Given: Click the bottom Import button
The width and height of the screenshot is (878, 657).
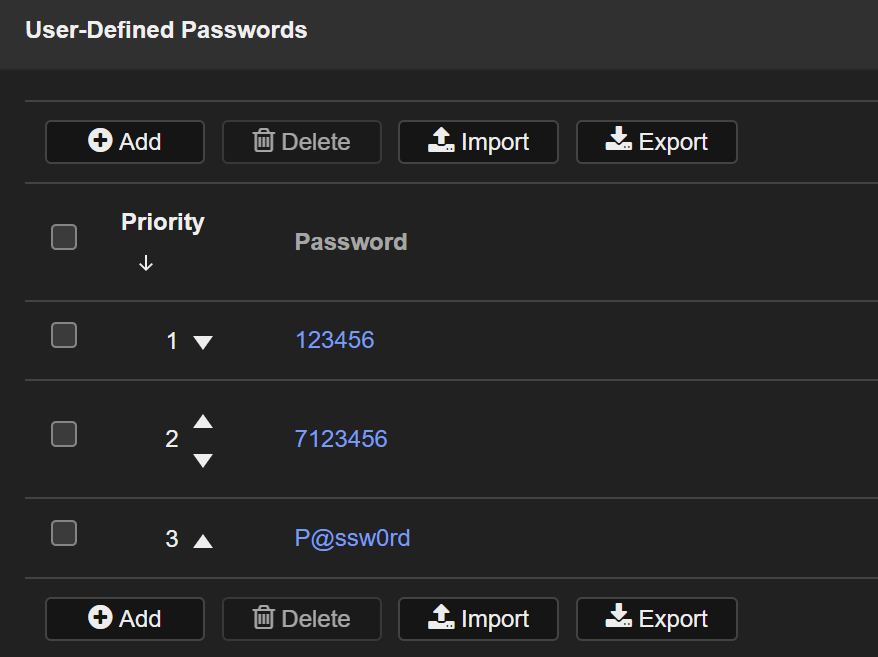Looking at the screenshot, I should [x=479, y=619].
